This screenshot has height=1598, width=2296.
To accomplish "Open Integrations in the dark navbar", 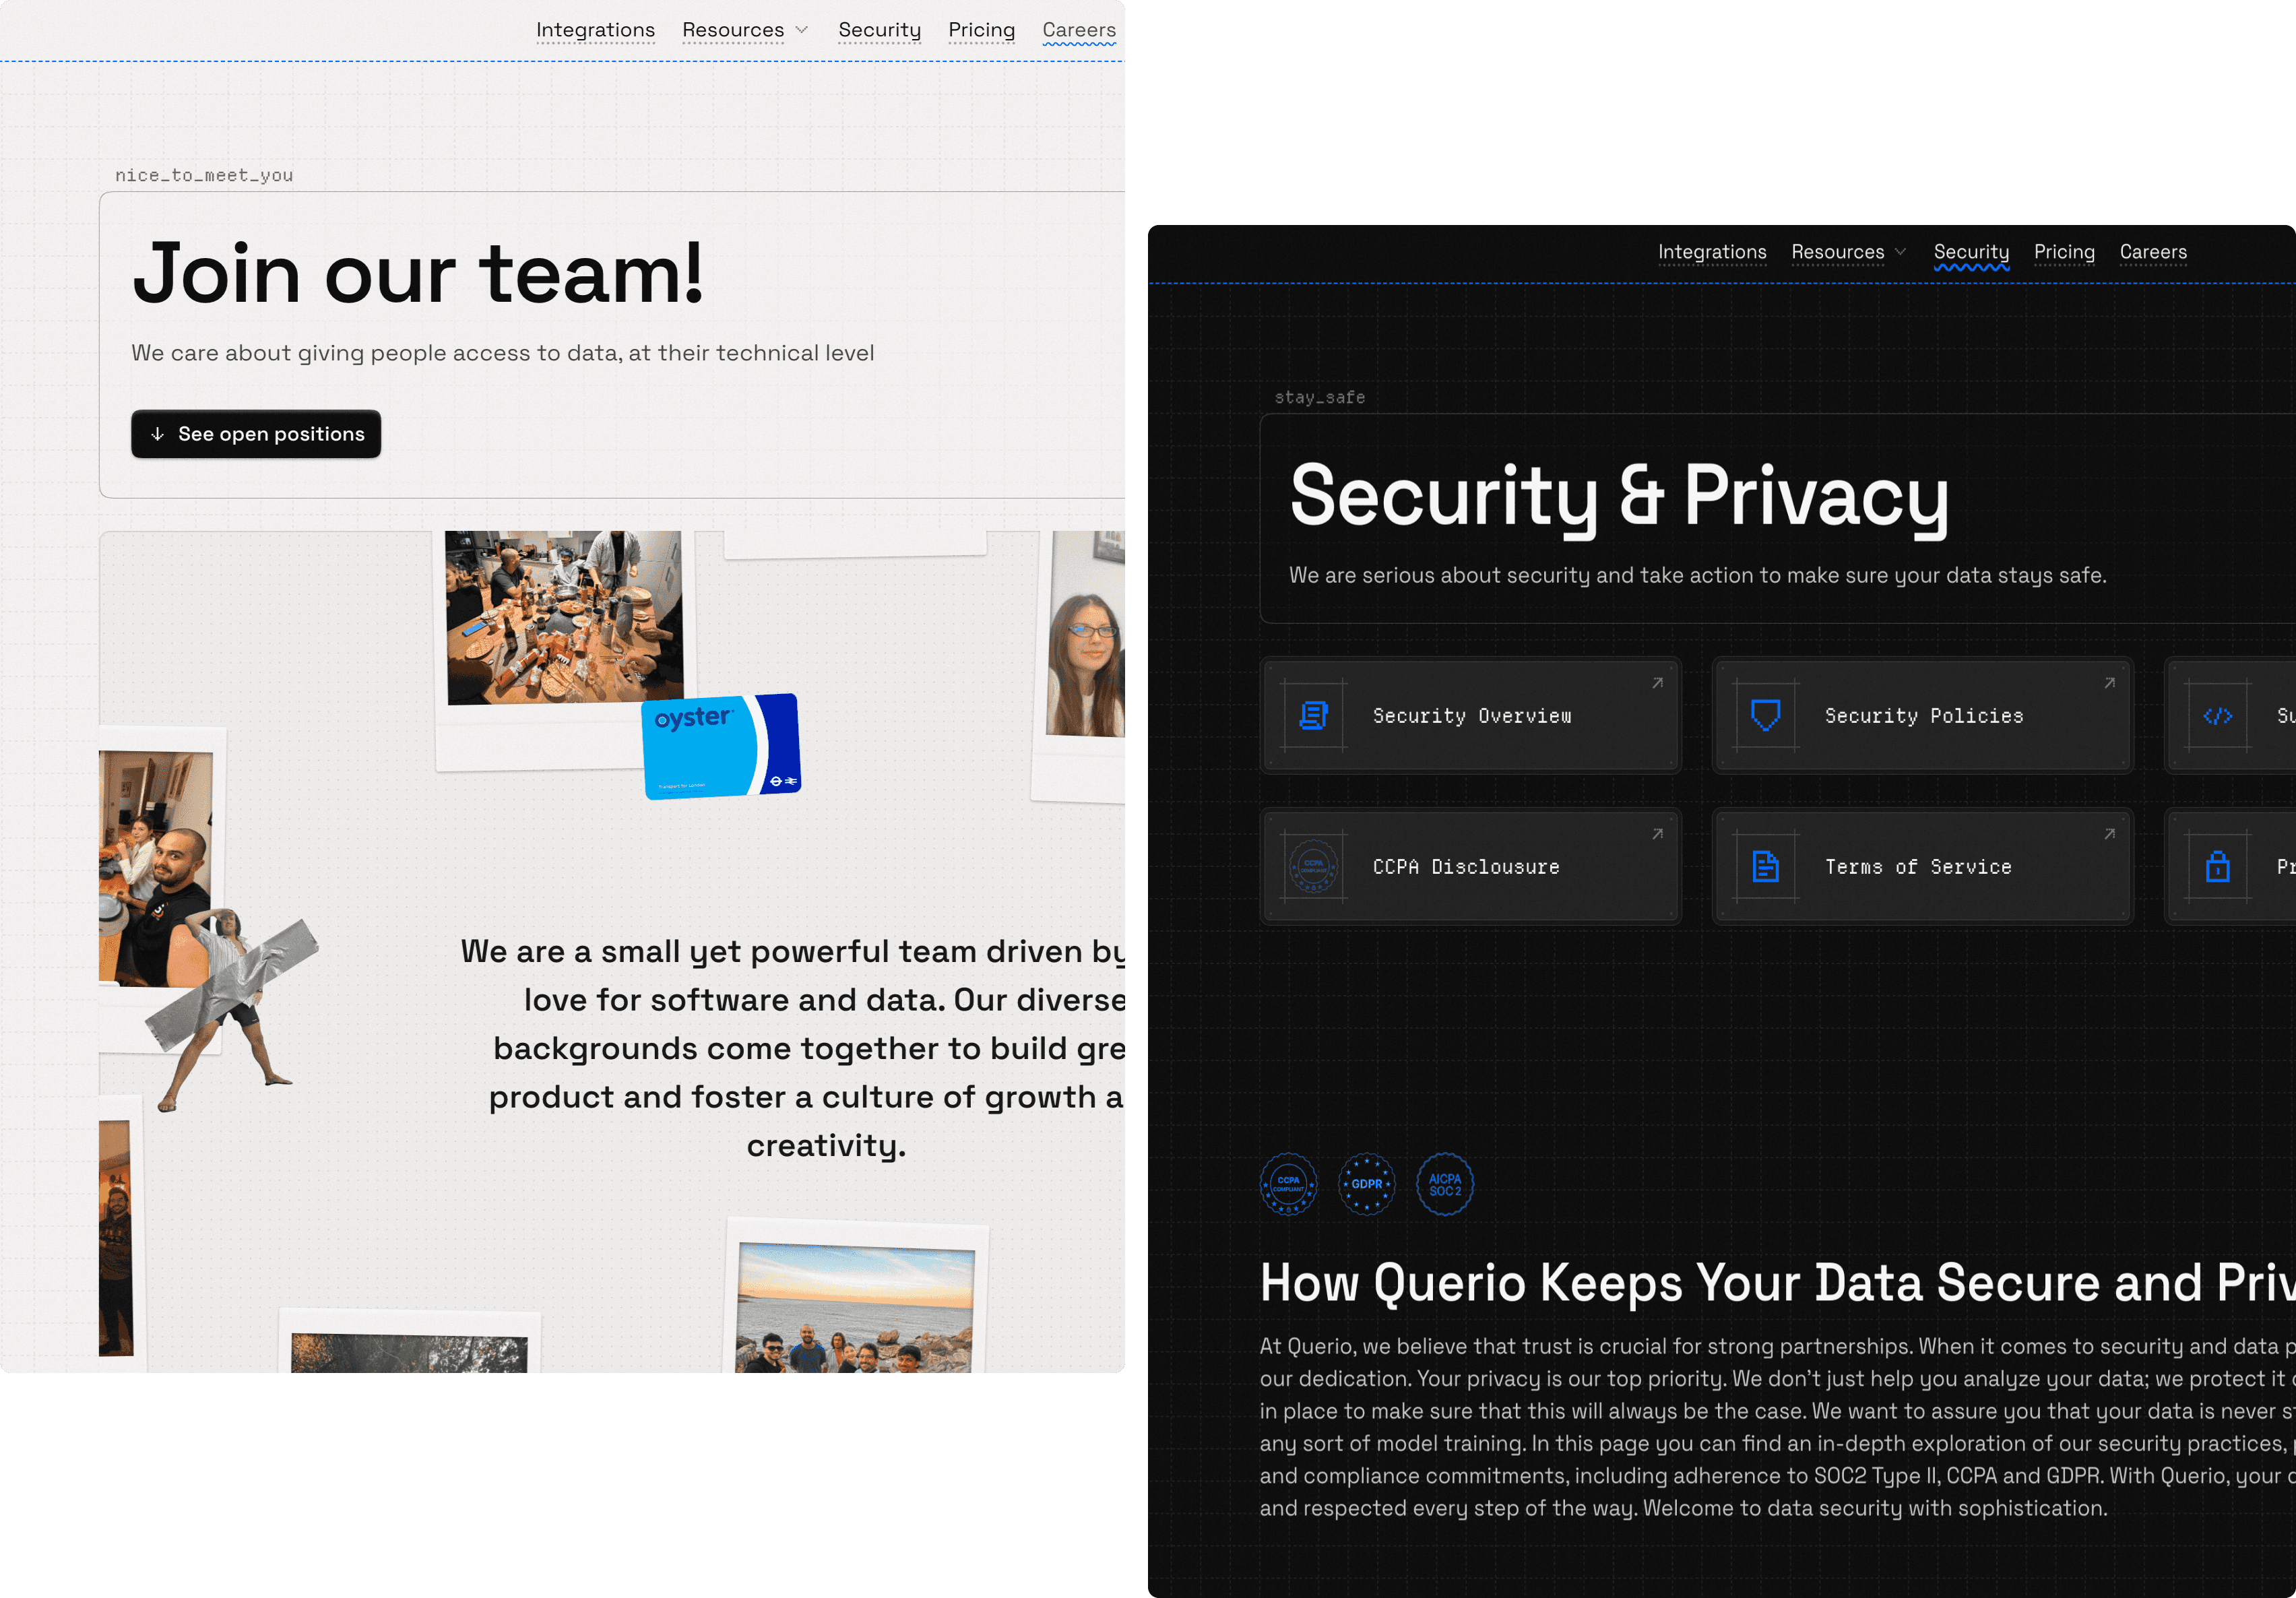I will tap(1712, 252).
